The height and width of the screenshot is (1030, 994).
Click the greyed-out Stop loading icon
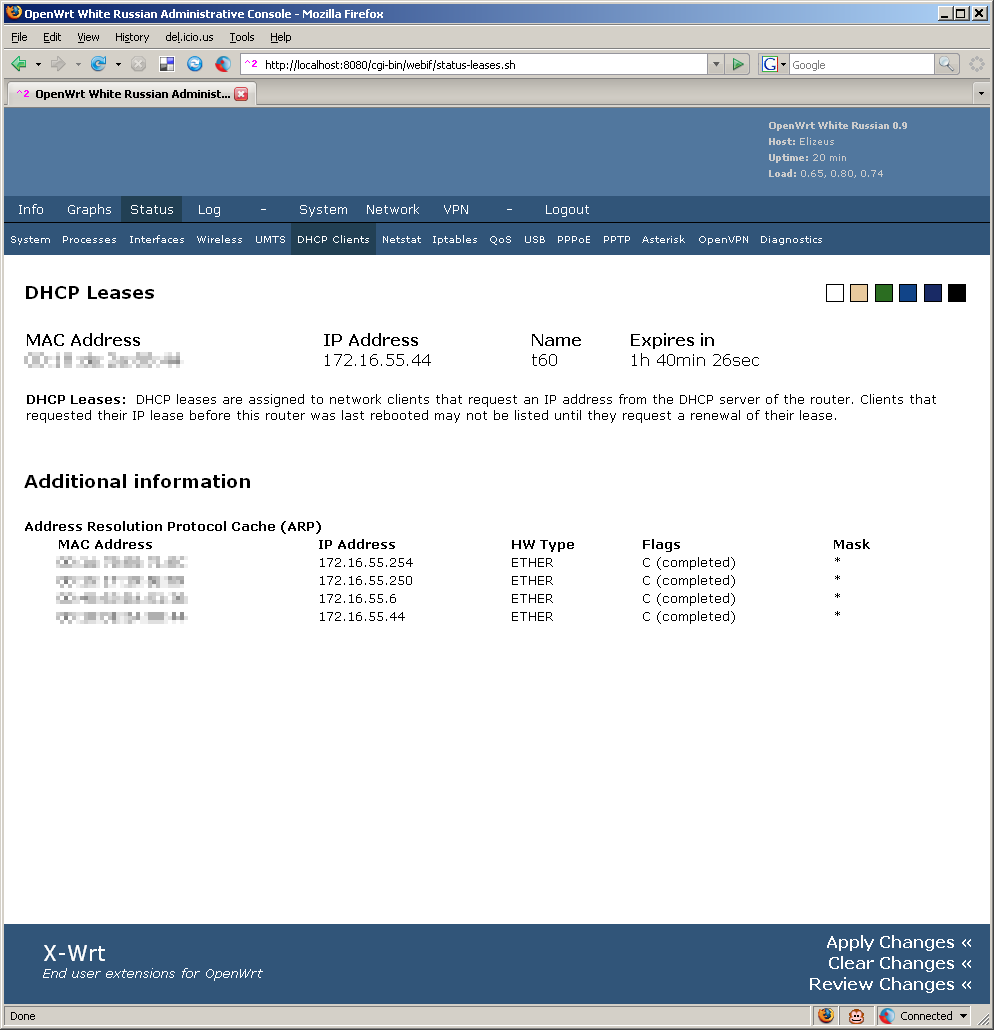click(x=138, y=64)
